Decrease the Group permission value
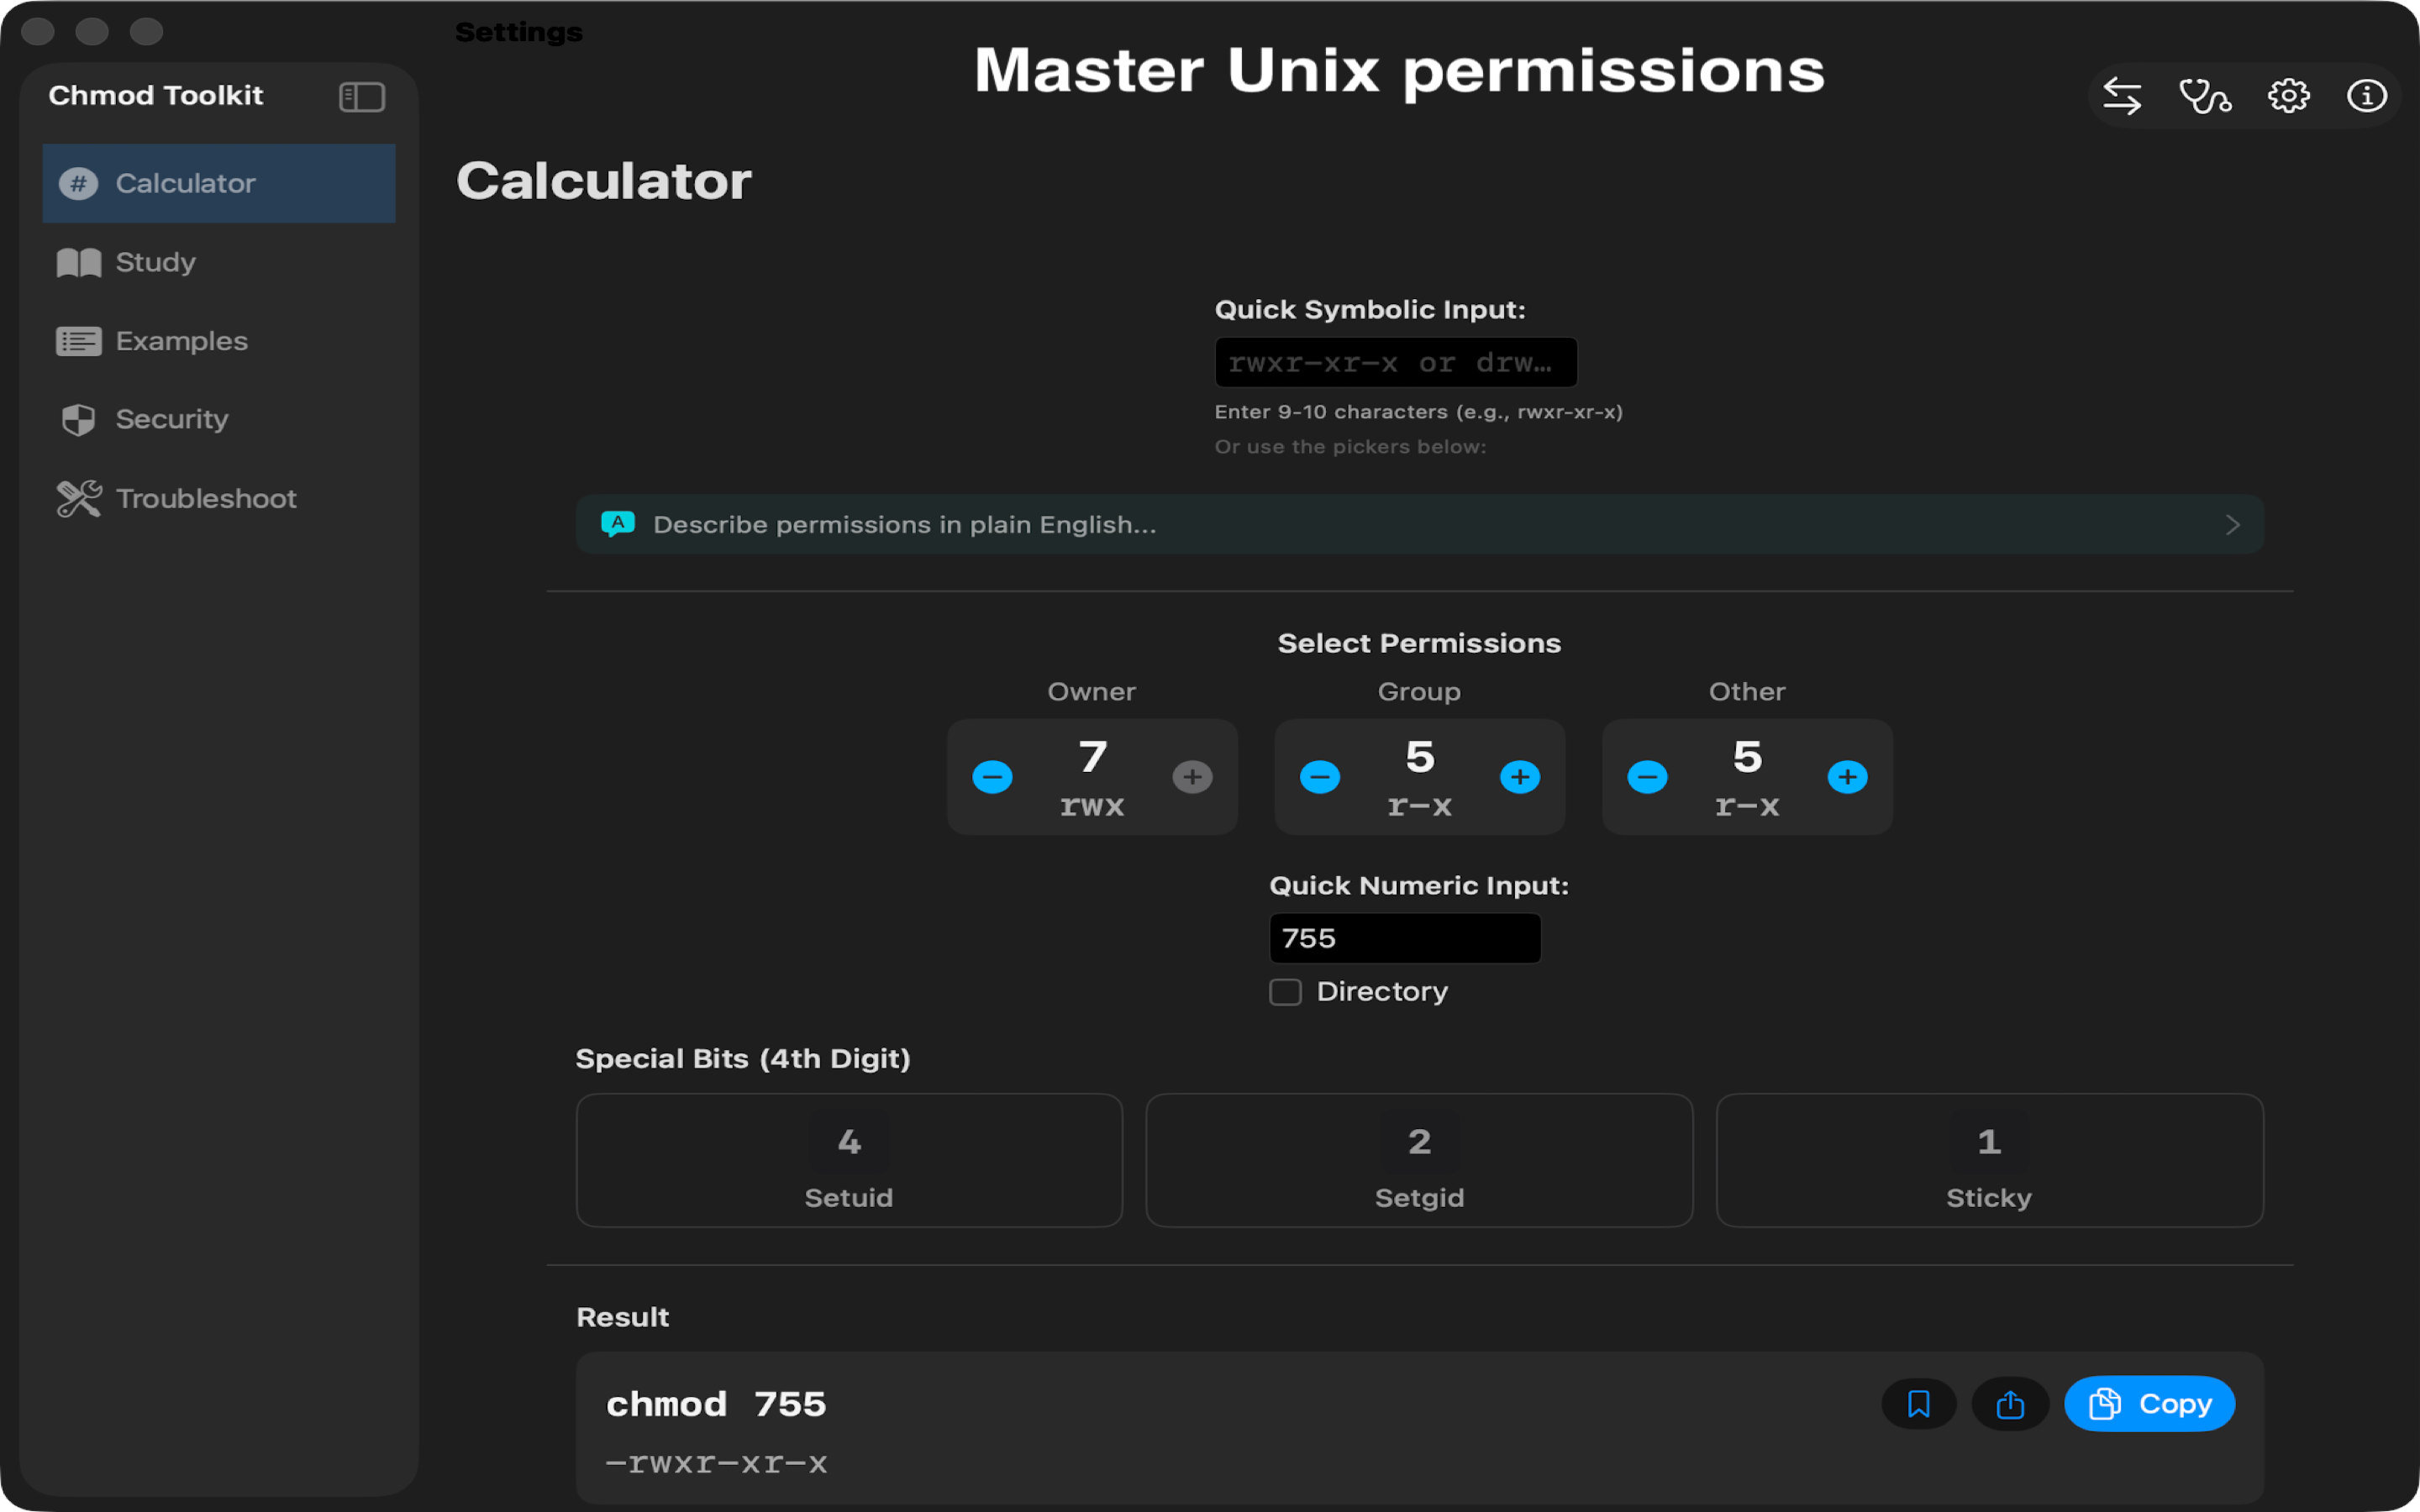2420x1512 pixels. coord(1320,777)
